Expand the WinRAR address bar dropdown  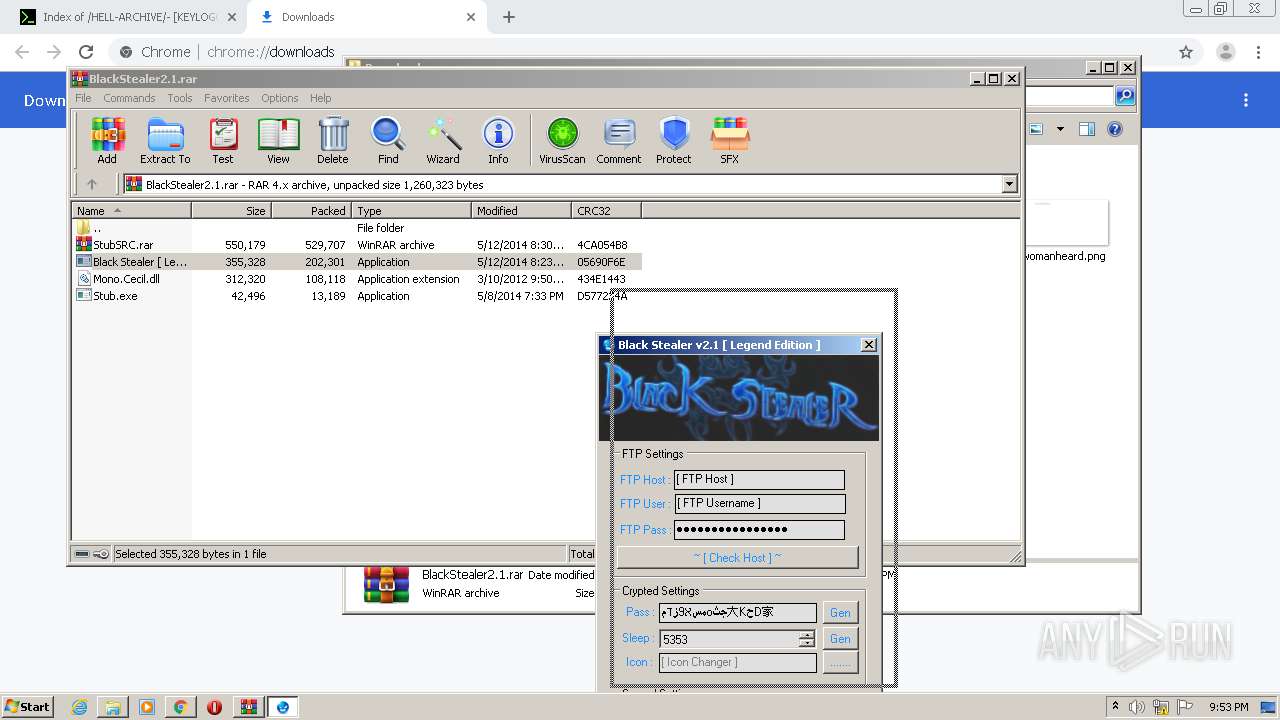coord(1009,184)
